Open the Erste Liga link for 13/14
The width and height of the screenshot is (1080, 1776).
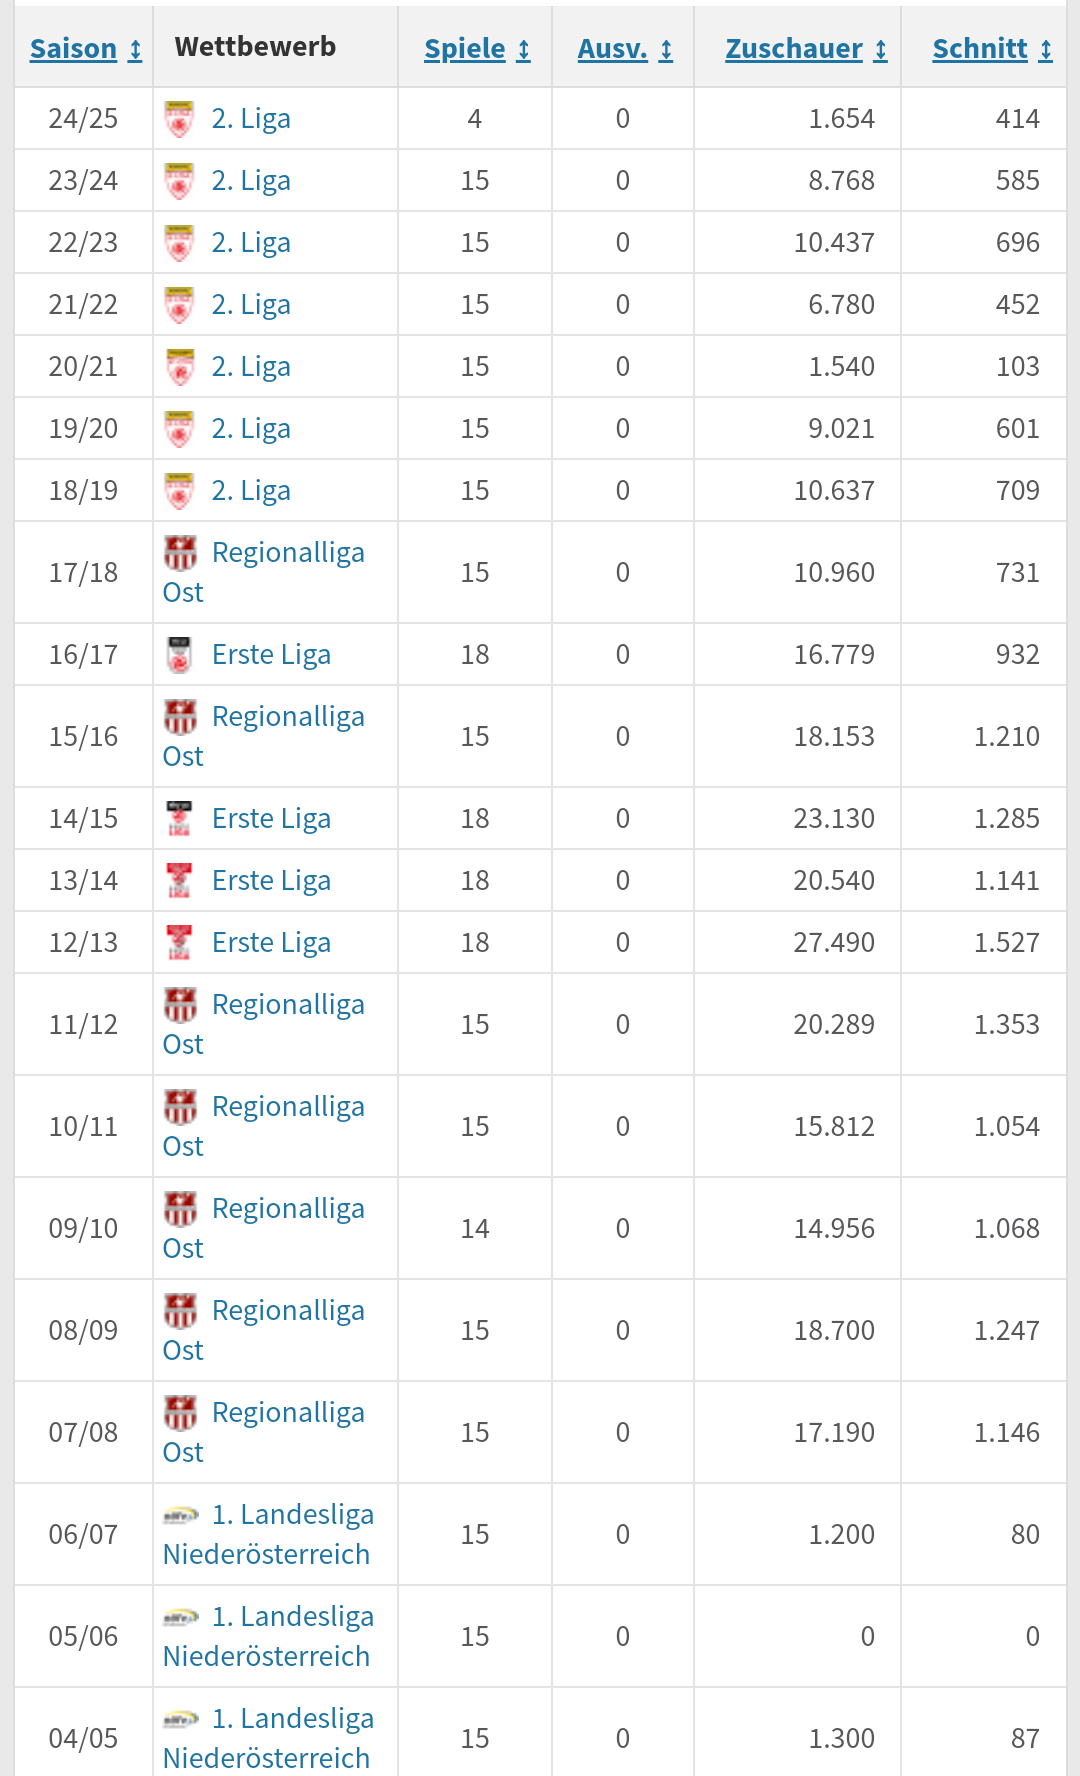tap(271, 881)
